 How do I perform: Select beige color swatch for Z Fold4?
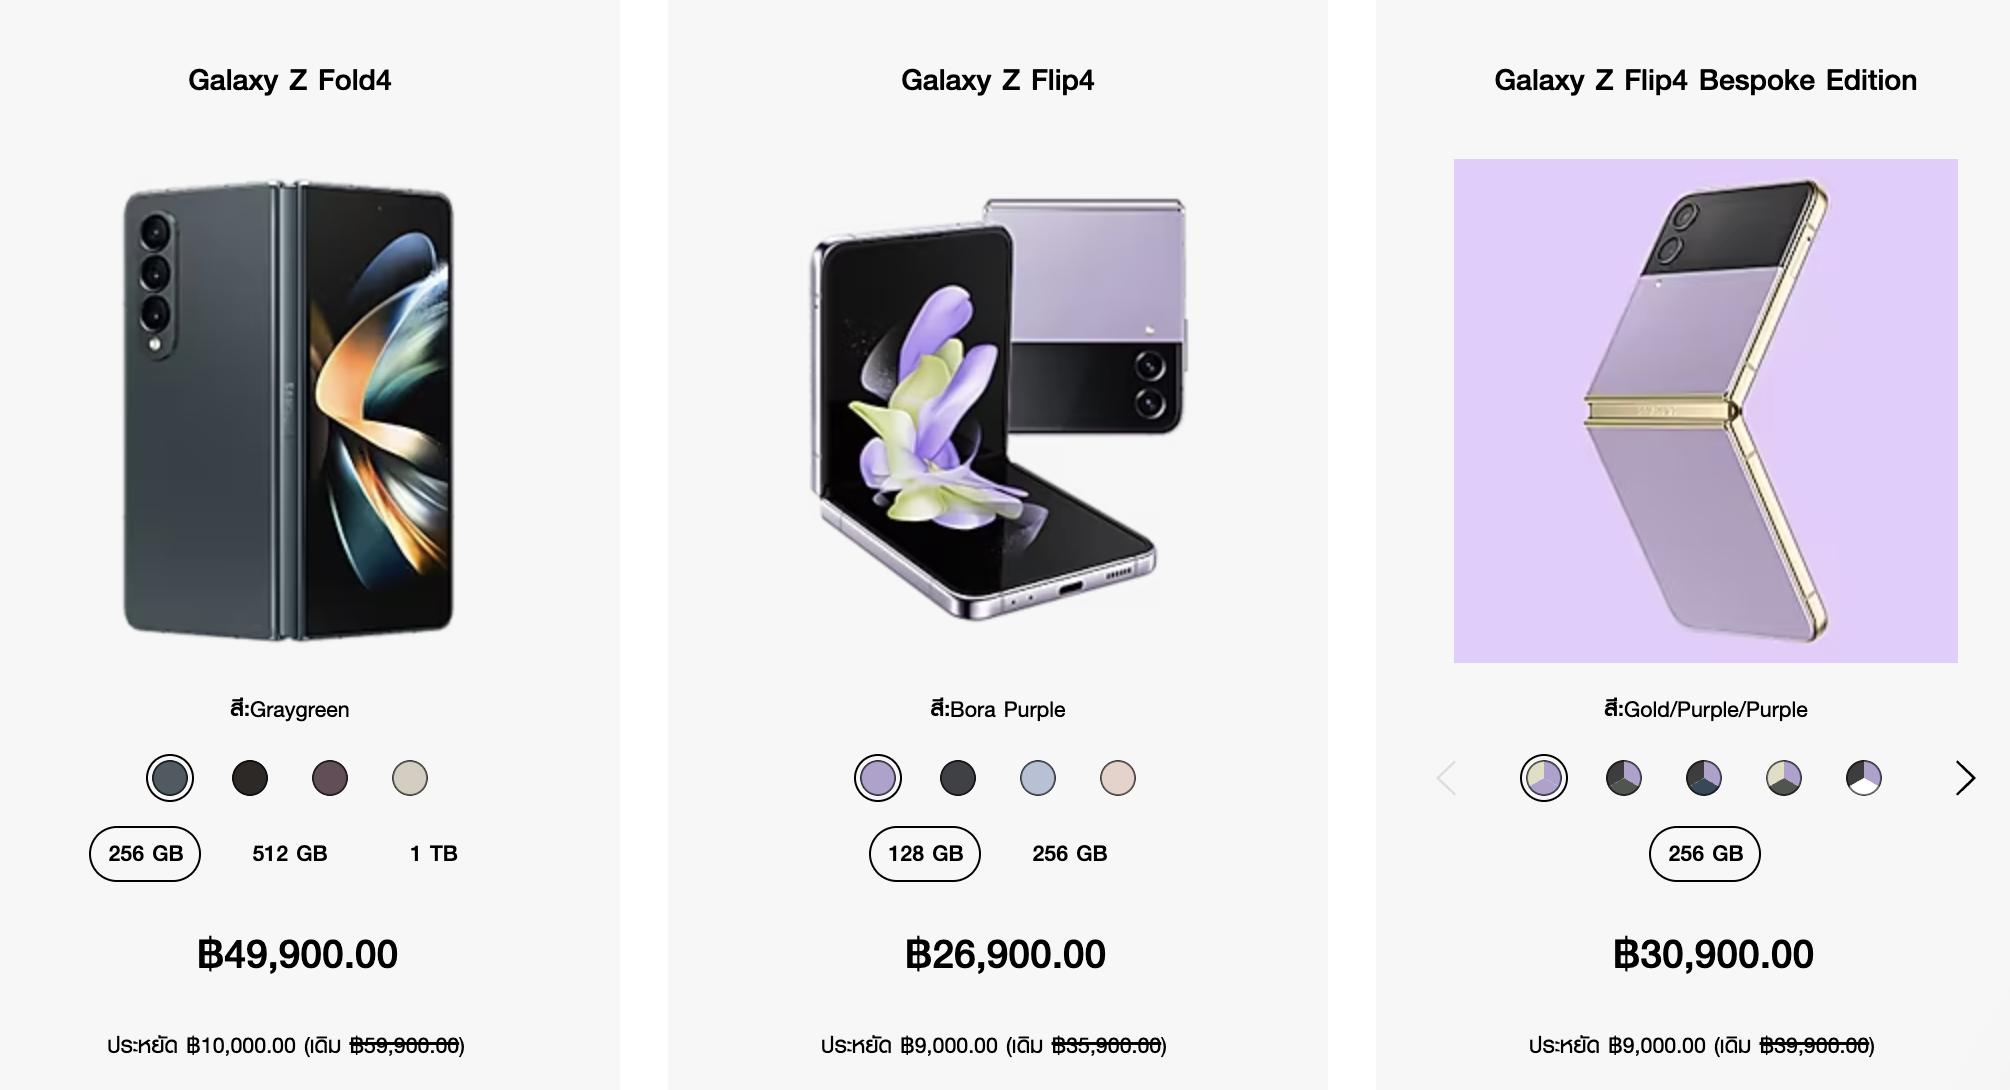tap(410, 778)
